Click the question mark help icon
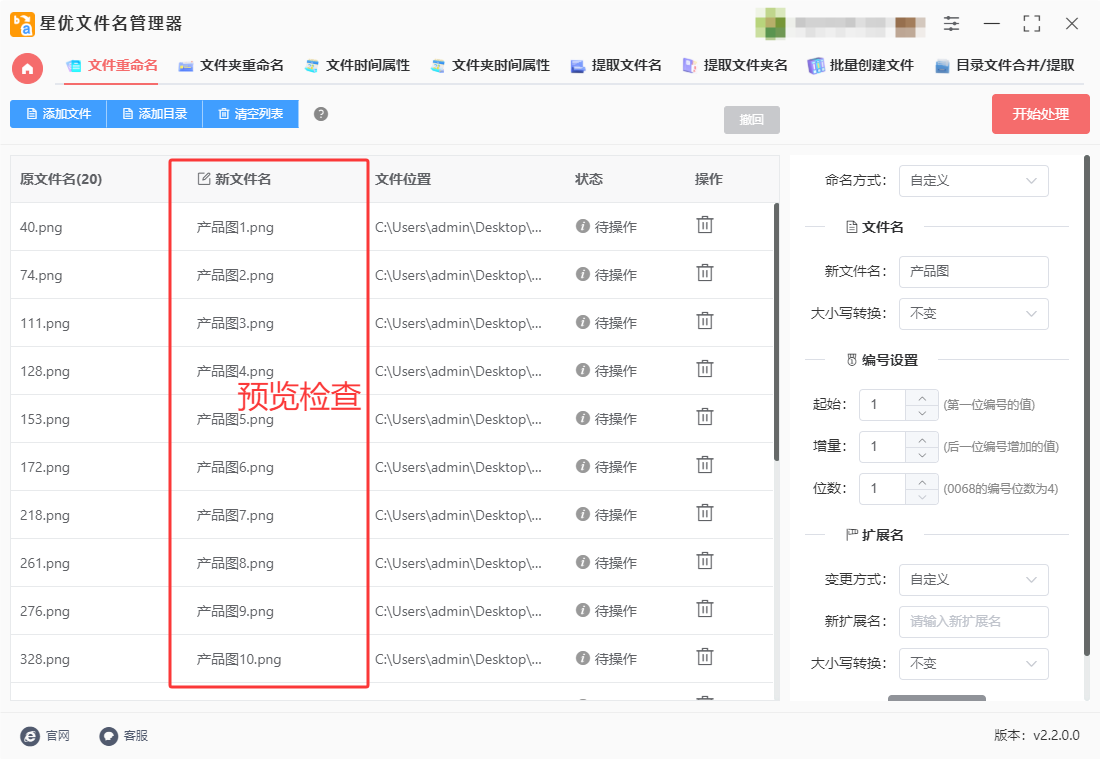1100x760 pixels. (321, 114)
